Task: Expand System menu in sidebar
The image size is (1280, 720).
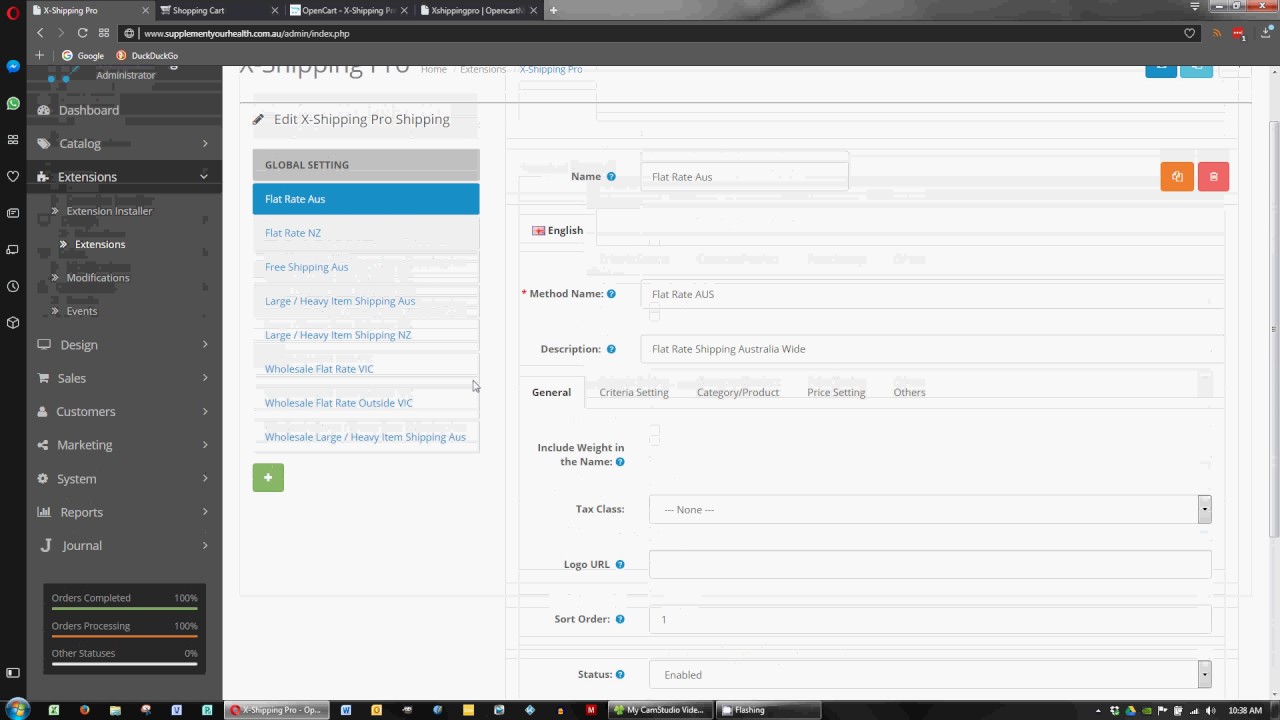Action: pos(124,479)
